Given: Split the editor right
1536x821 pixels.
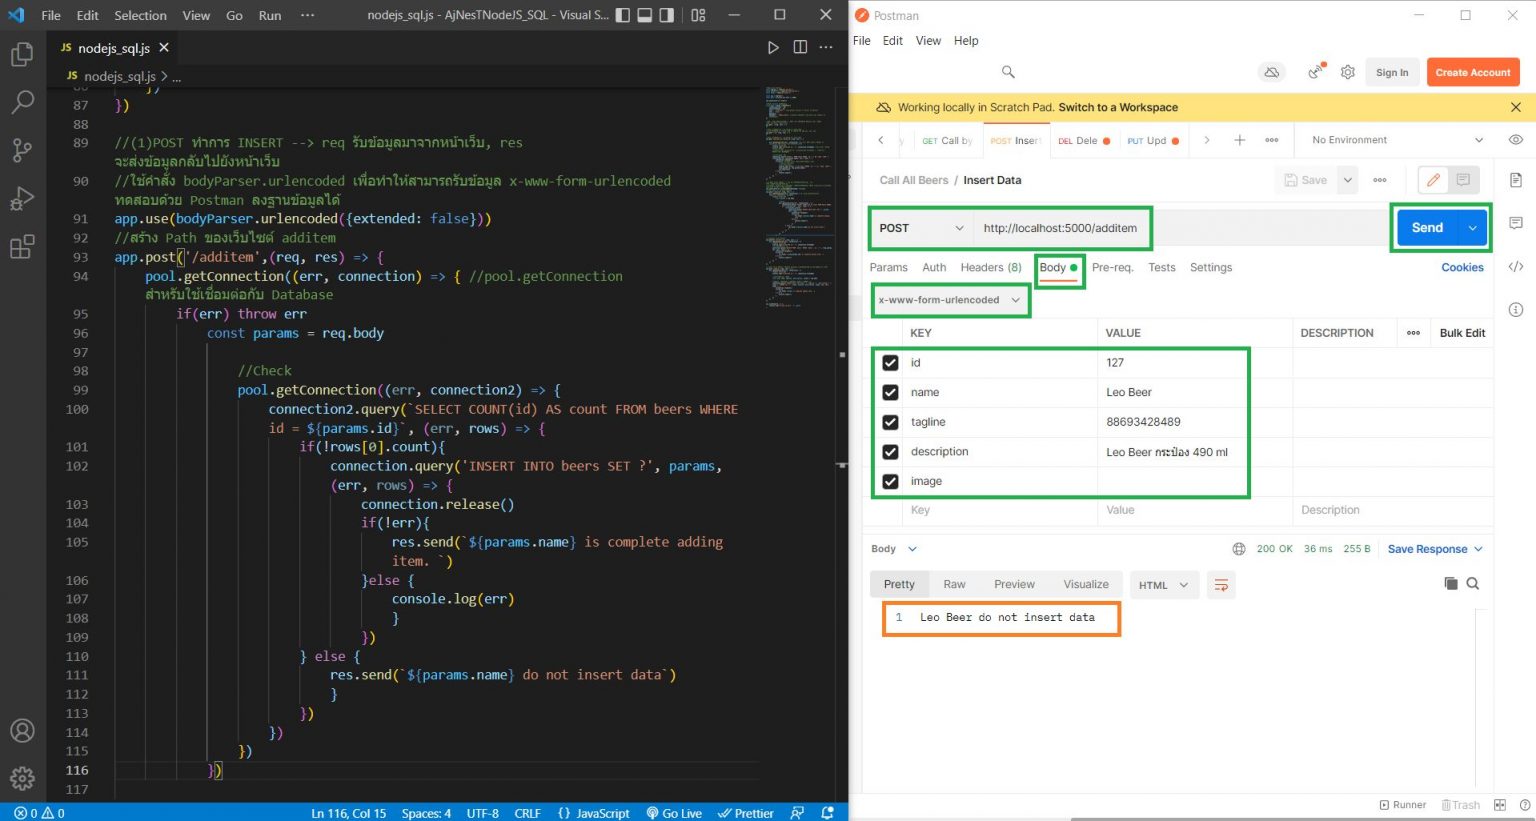Looking at the screenshot, I should coord(800,47).
